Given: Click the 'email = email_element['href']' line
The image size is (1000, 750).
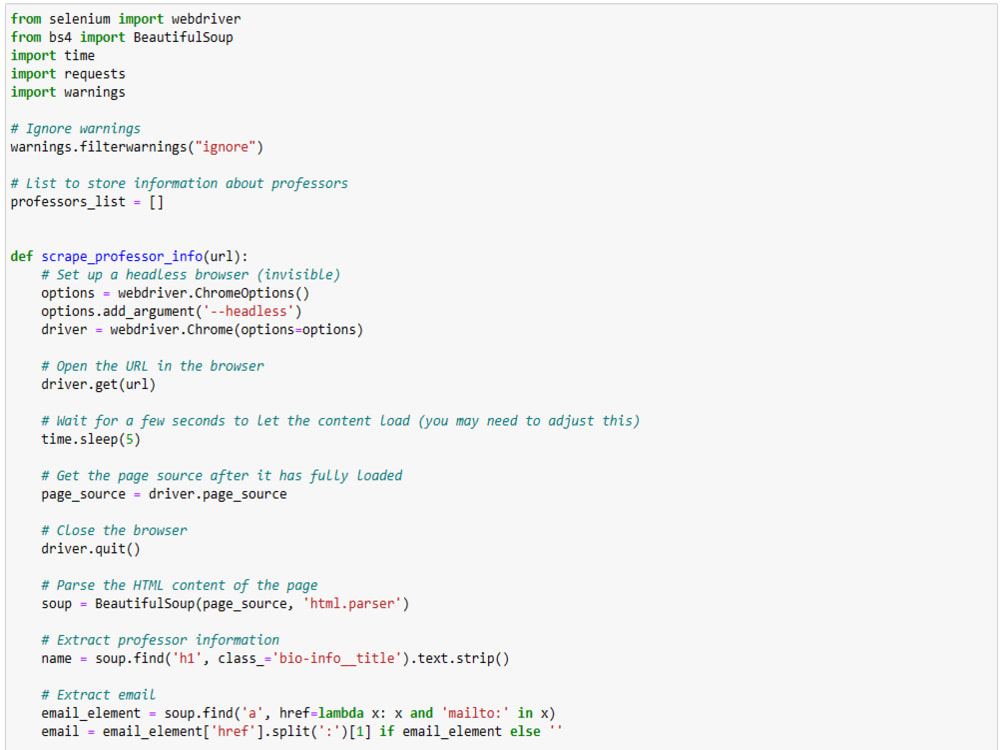Looking at the screenshot, I should click(x=302, y=732).
